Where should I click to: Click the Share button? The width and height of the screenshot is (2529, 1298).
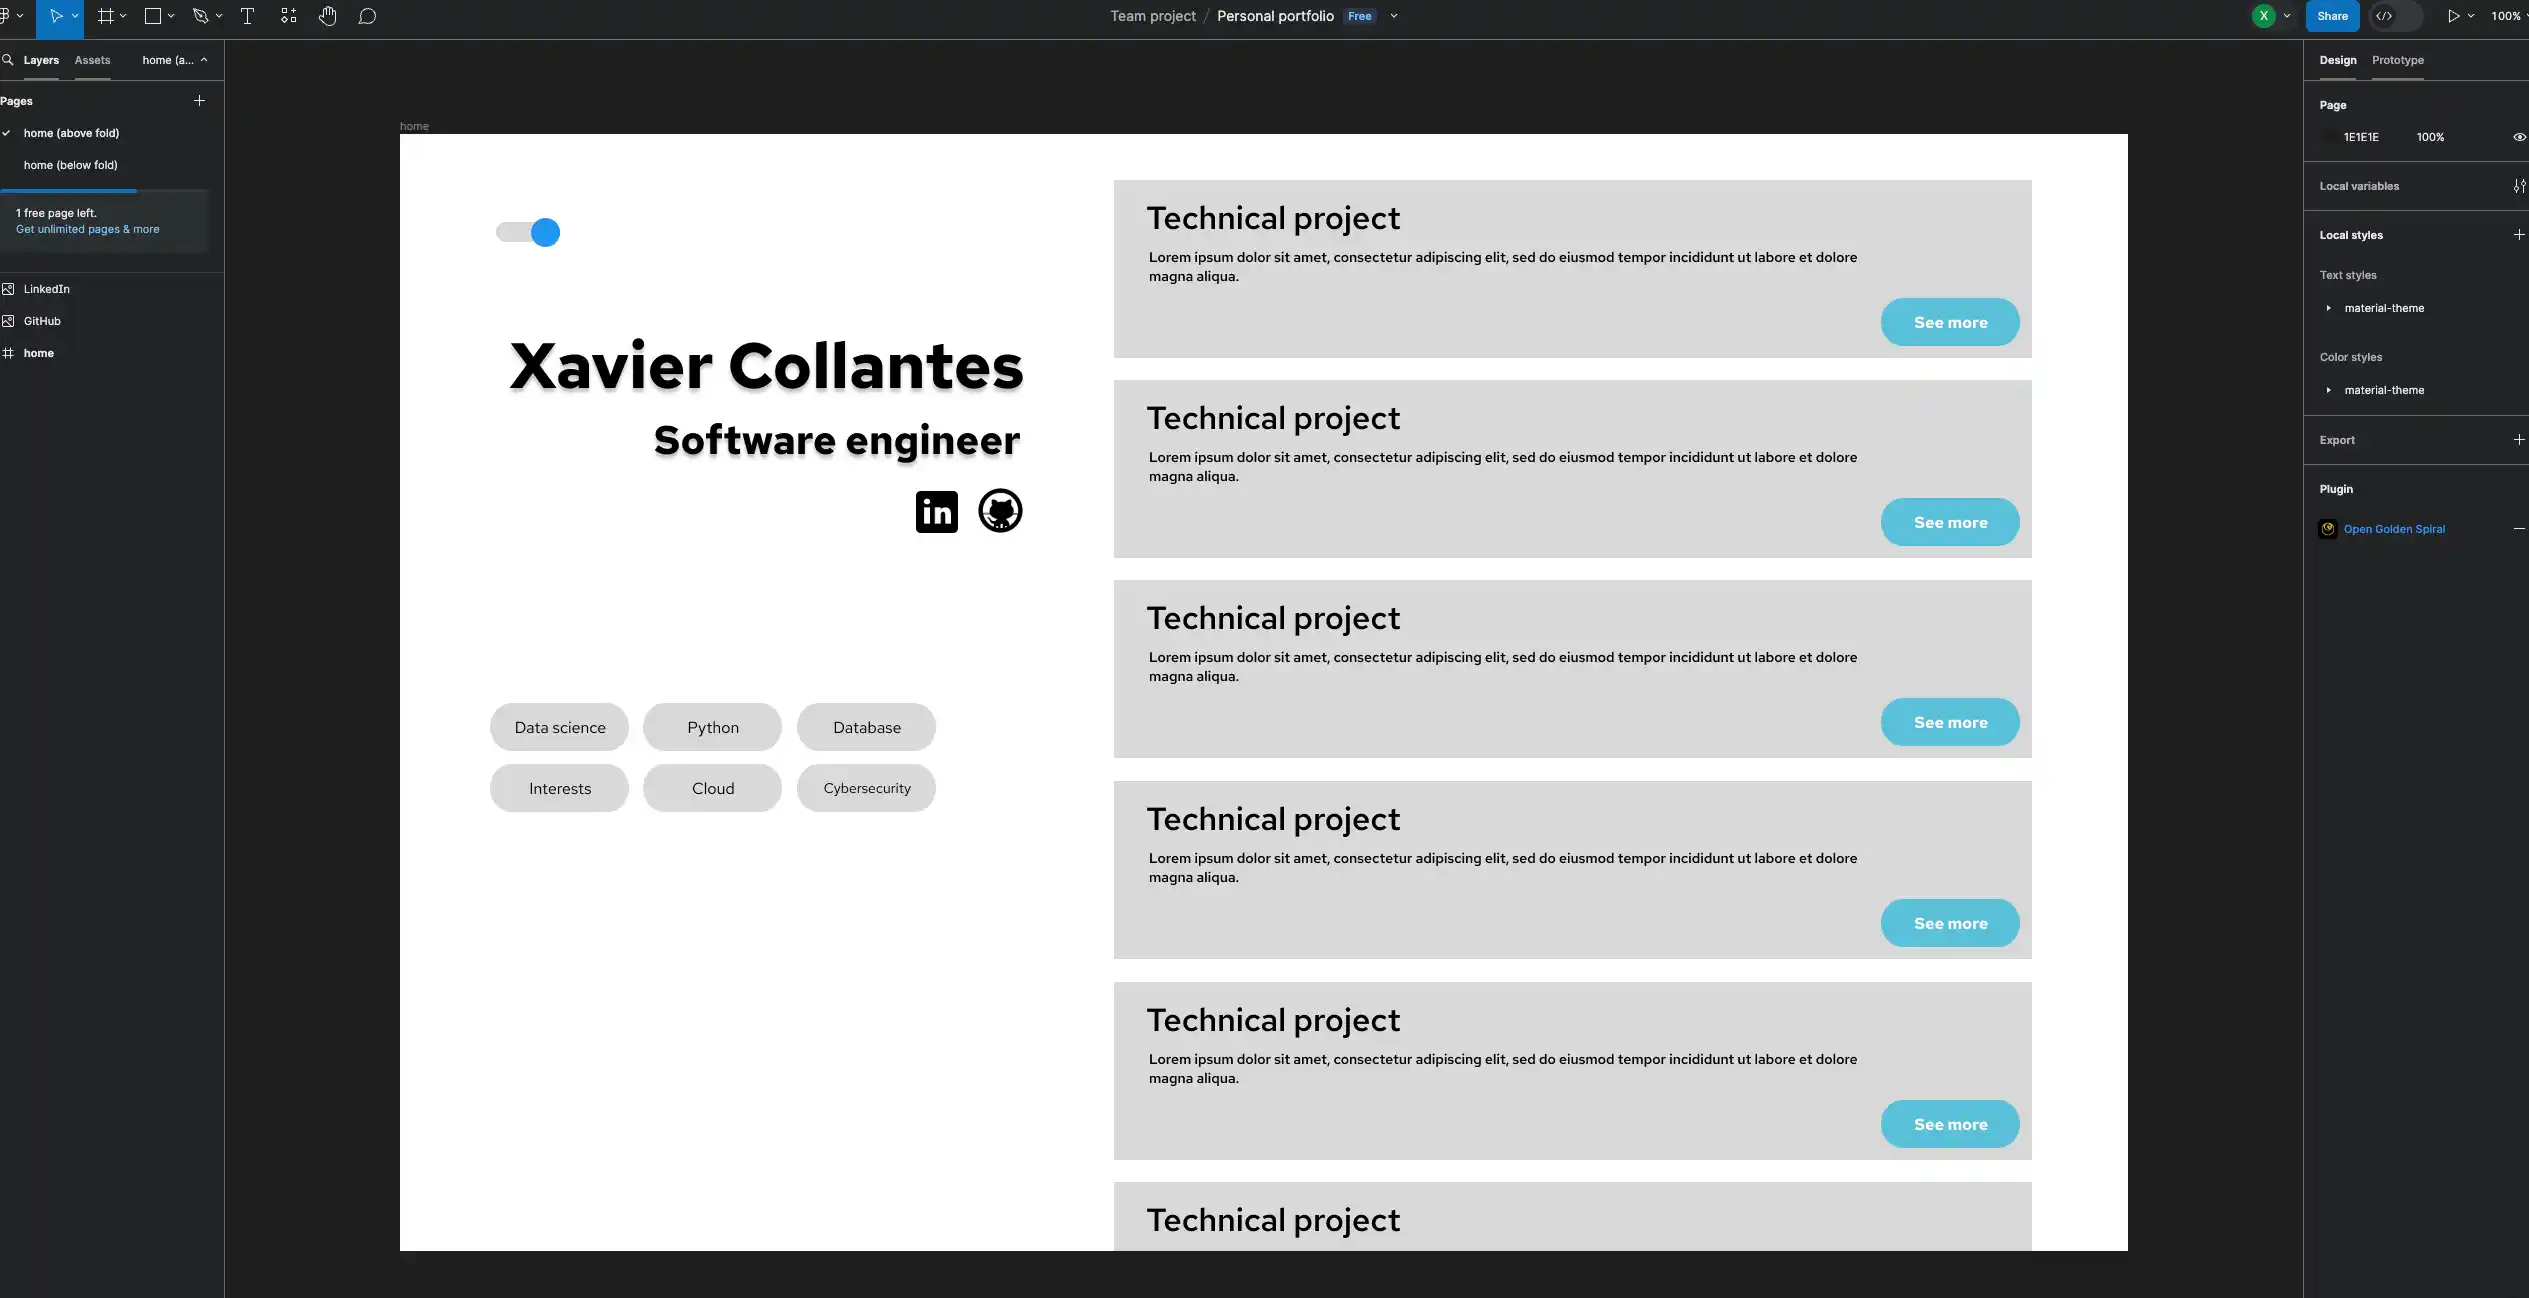pyautogui.click(x=2332, y=16)
